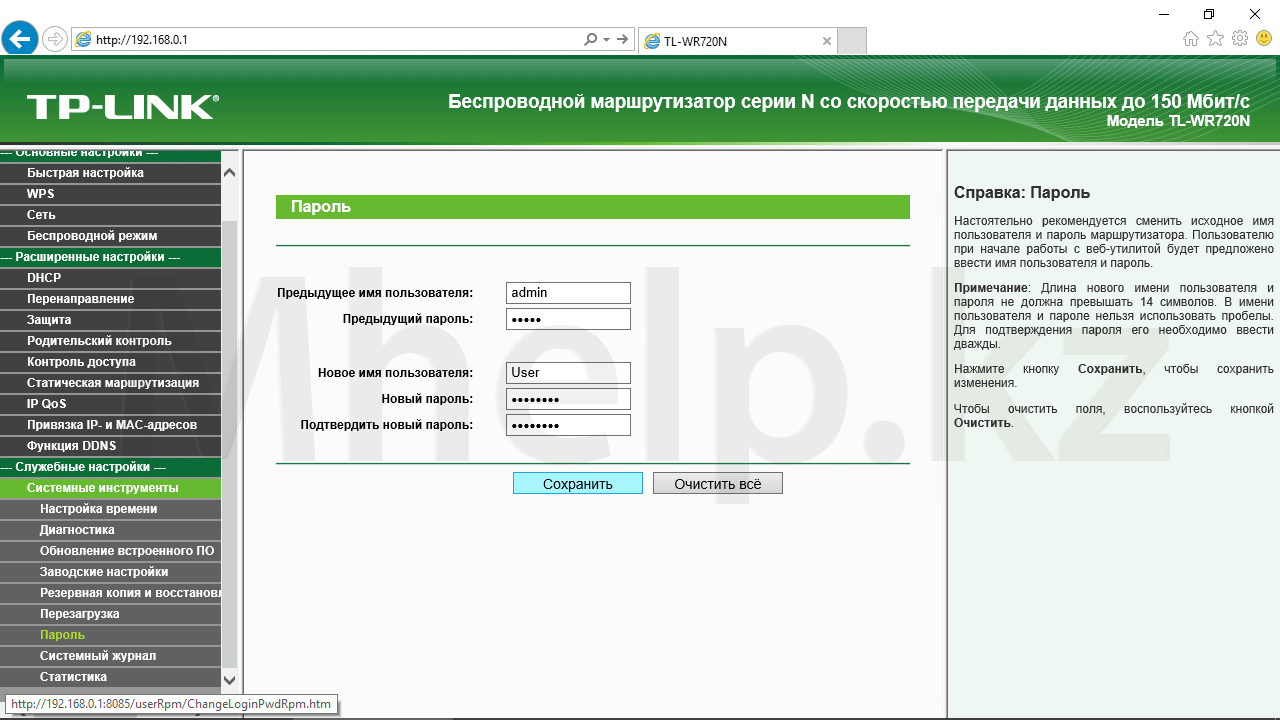Open Функция DDNS menu item
This screenshot has height=720, width=1280.
110,446
